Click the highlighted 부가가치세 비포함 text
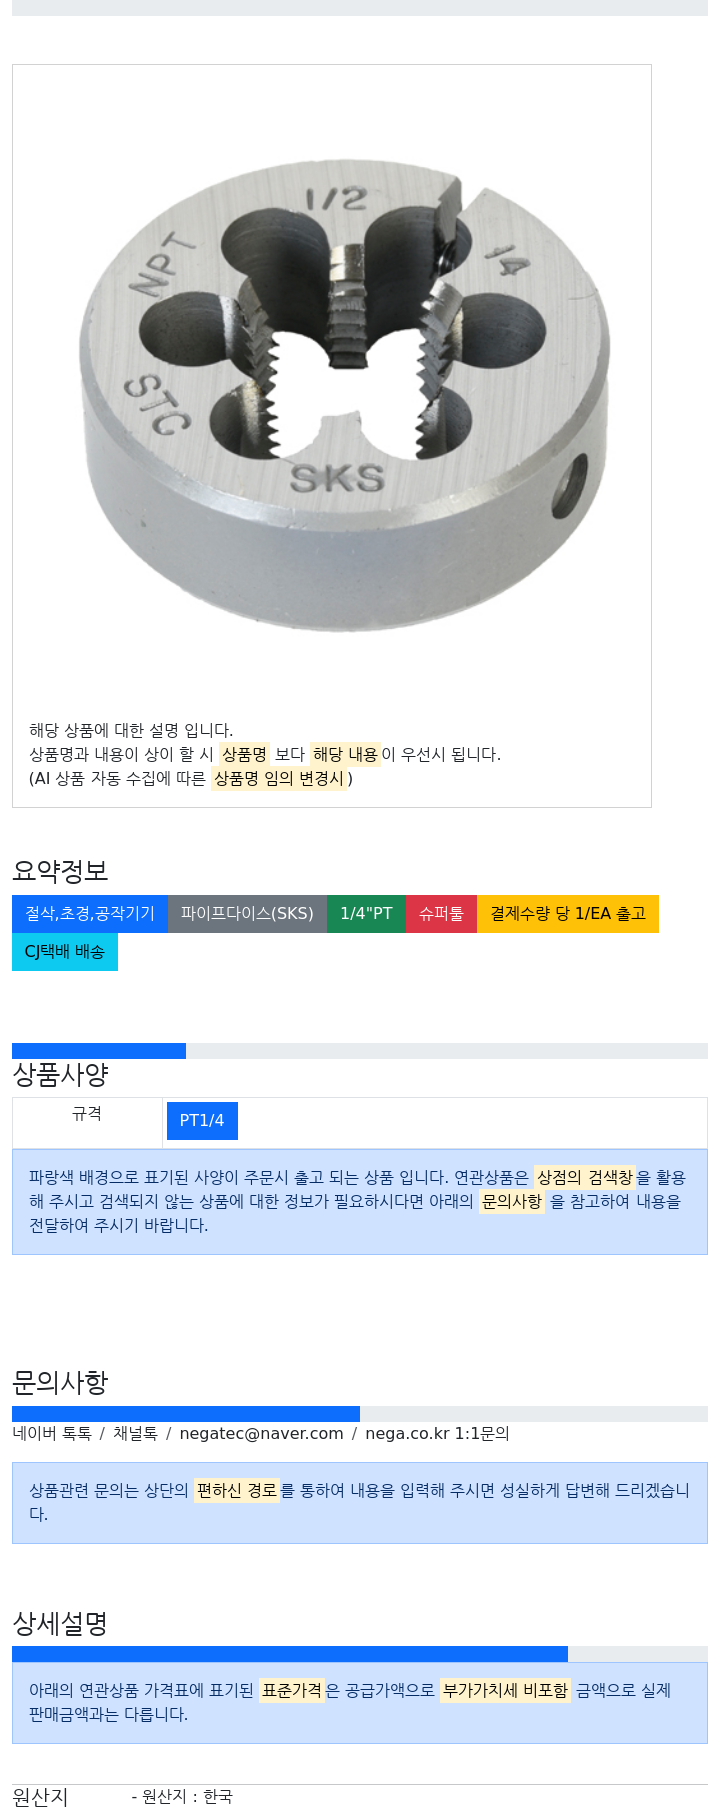Image resolution: width=720 pixels, height=1817 pixels. tap(505, 1690)
